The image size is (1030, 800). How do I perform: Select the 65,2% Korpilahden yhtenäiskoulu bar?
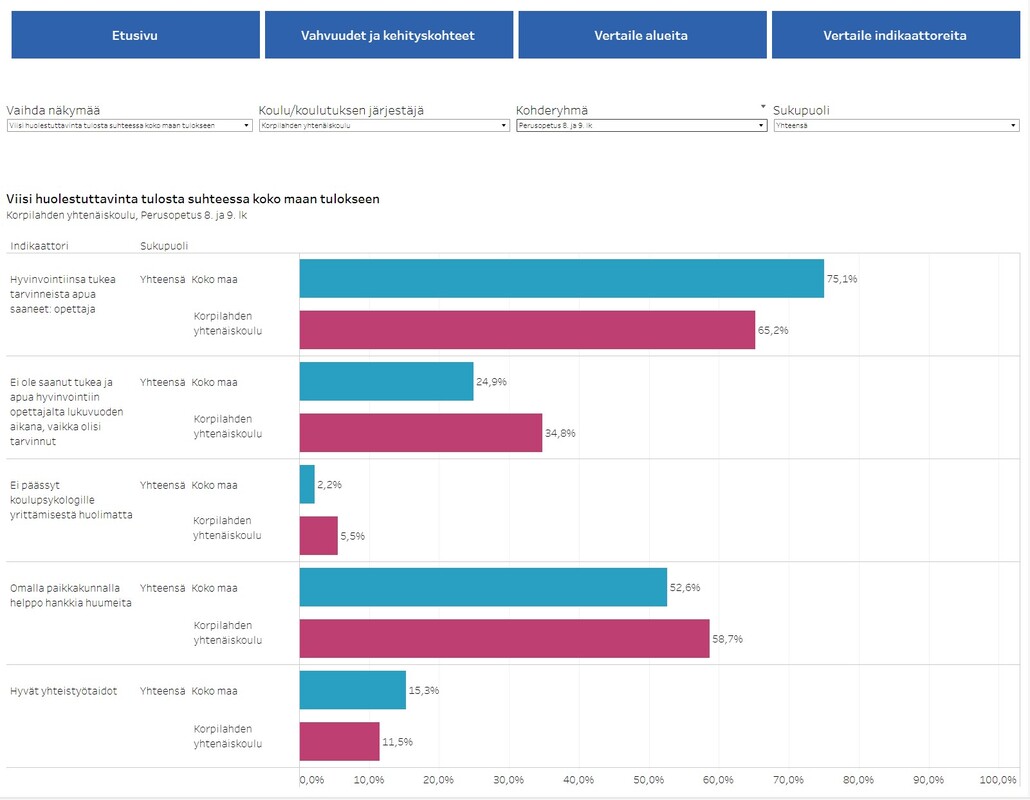[x=527, y=330]
